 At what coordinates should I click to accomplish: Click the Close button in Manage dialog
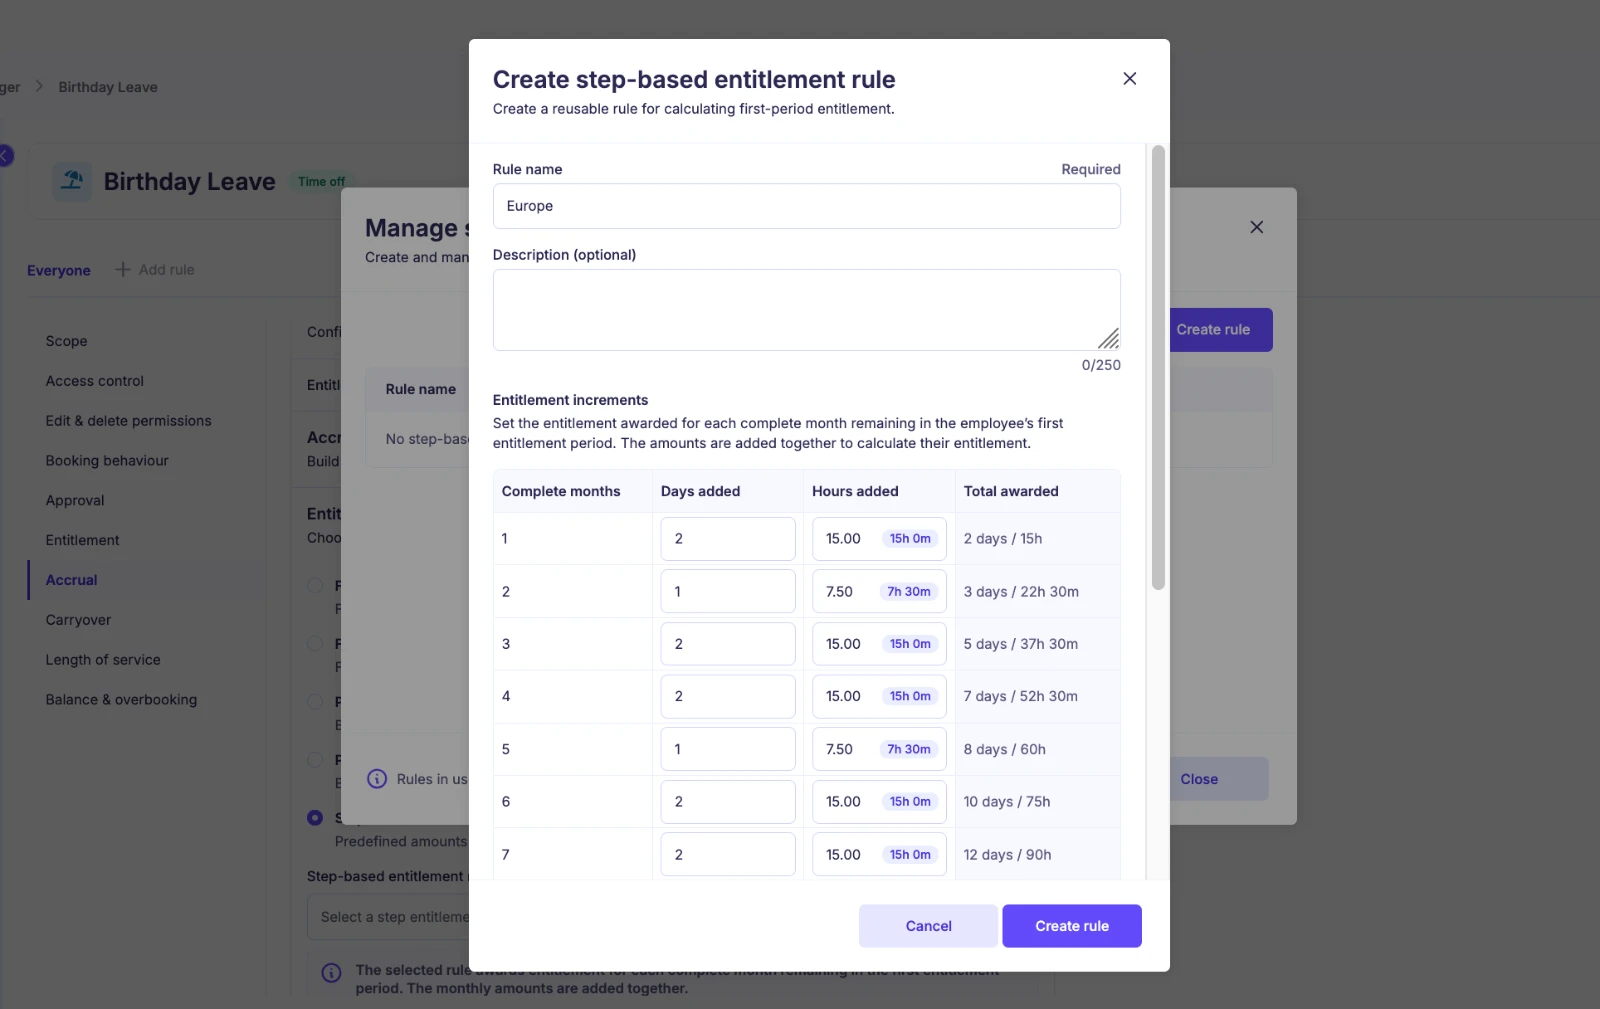pyautogui.click(x=1219, y=779)
